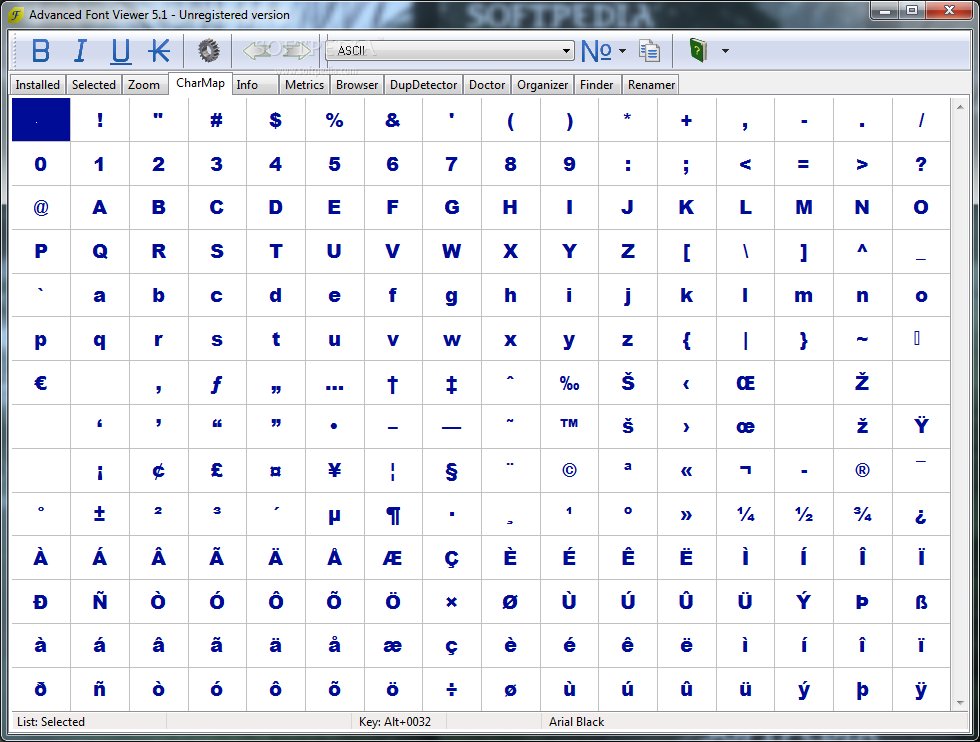Image resolution: width=980 pixels, height=742 pixels.
Task: Select the ™ trademark character cell
Action: pos(569,426)
